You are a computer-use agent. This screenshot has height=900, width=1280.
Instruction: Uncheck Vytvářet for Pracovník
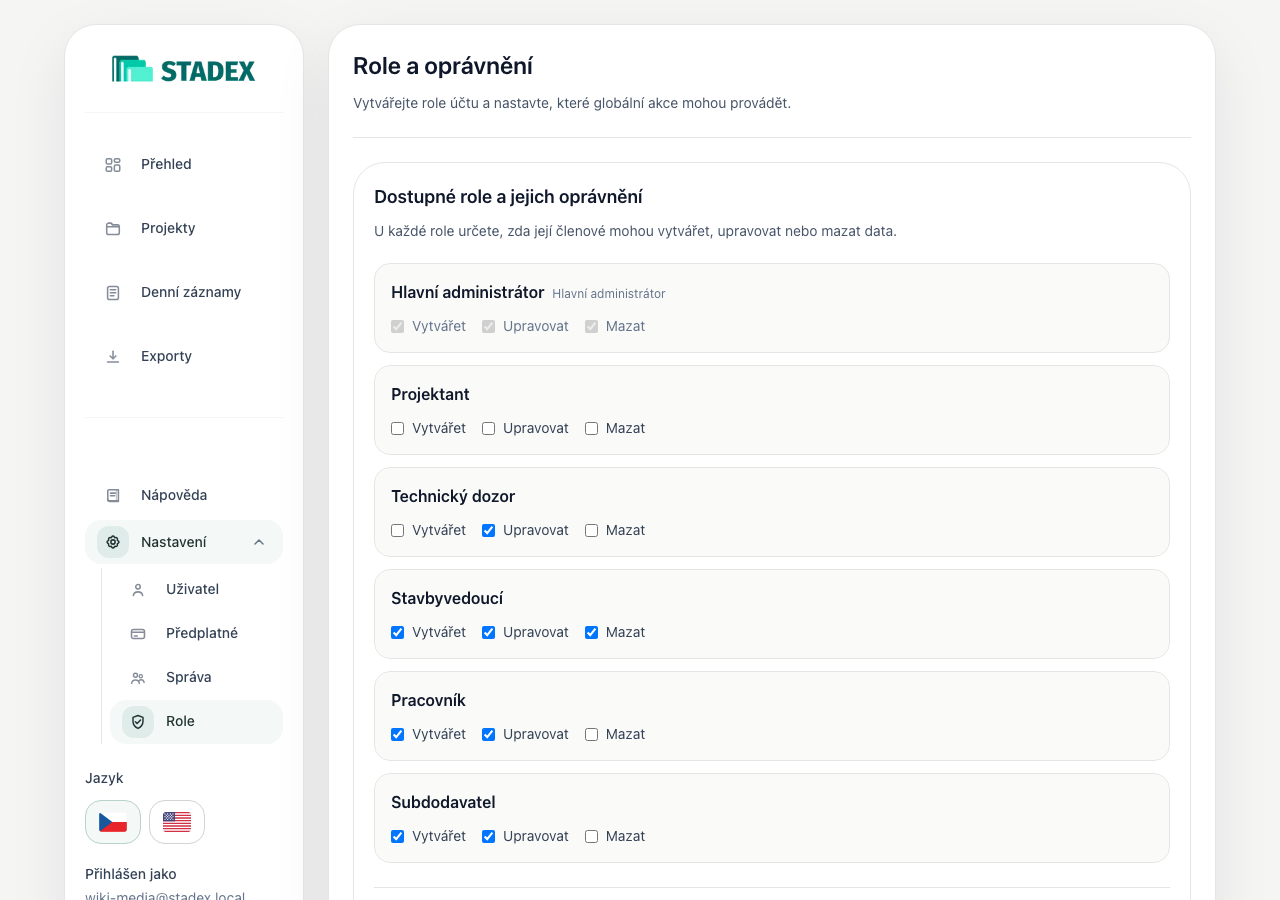click(398, 734)
